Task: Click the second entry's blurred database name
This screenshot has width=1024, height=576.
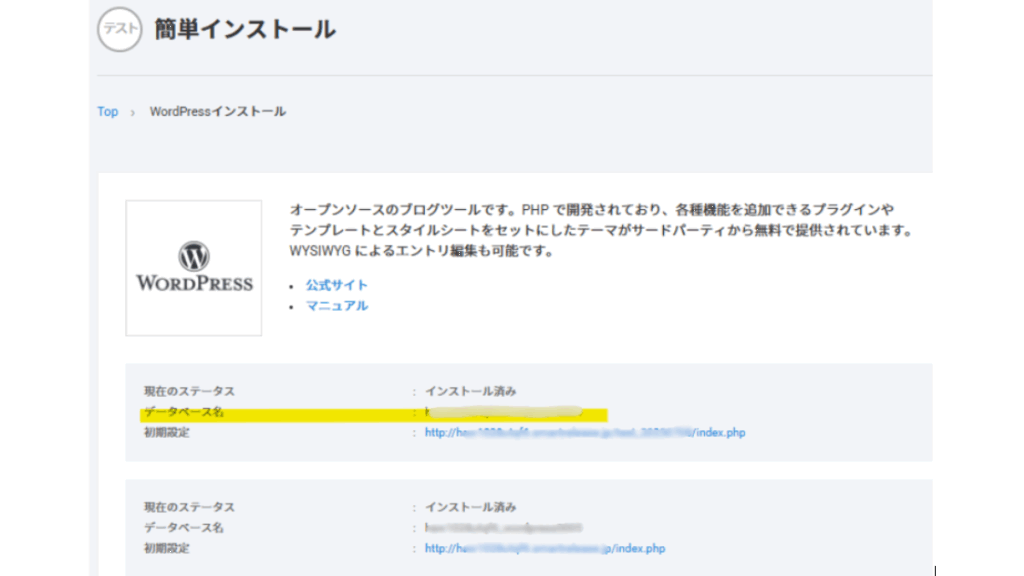Action: point(503,527)
